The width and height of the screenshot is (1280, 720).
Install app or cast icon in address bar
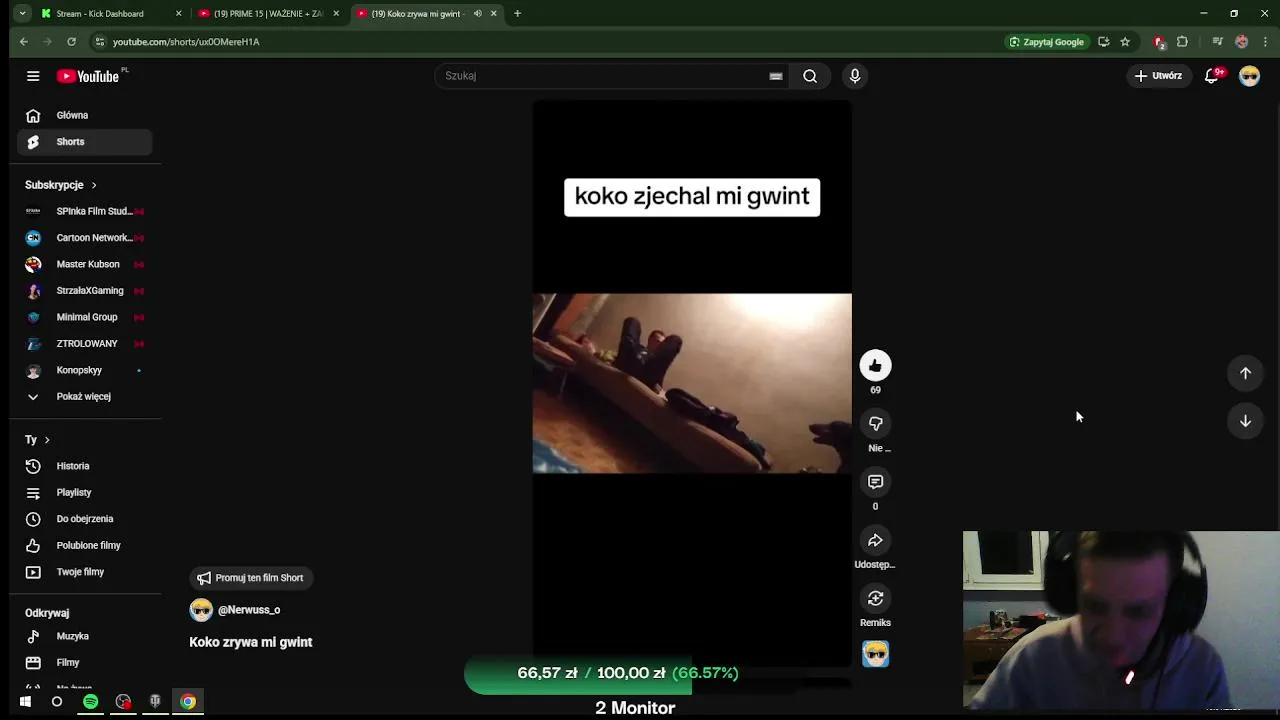(1103, 42)
